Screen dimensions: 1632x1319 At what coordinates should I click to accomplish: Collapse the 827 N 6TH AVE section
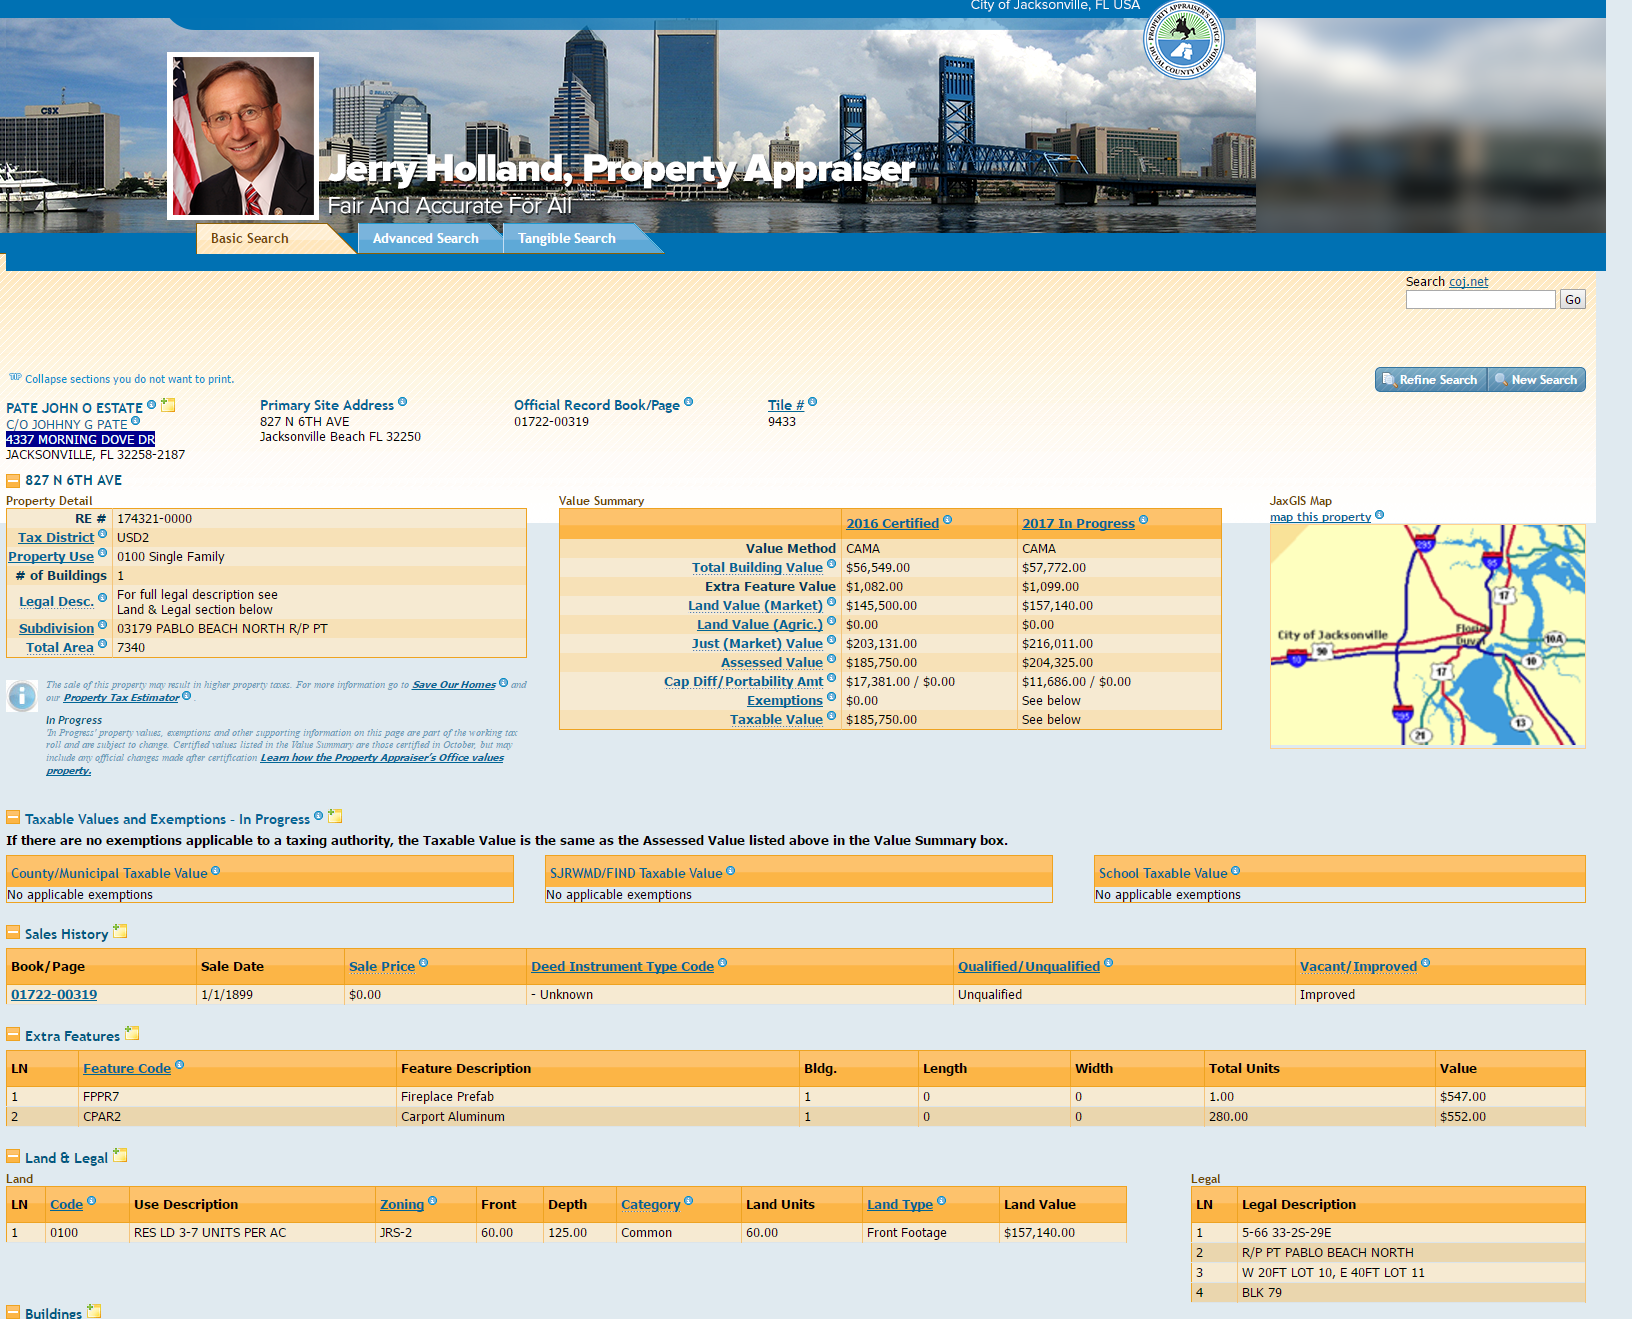(x=13, y=481)
